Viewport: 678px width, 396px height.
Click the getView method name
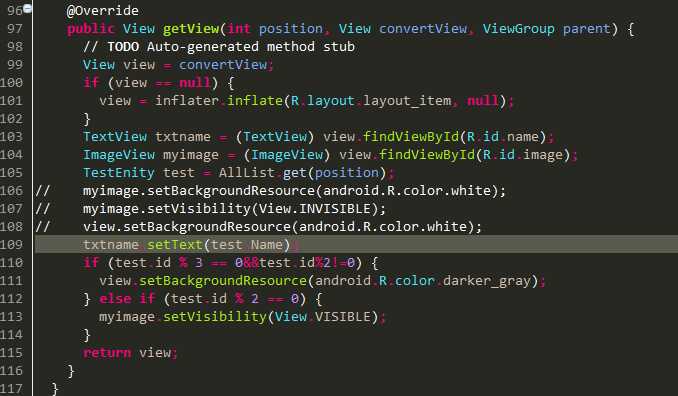pos(191,29)
